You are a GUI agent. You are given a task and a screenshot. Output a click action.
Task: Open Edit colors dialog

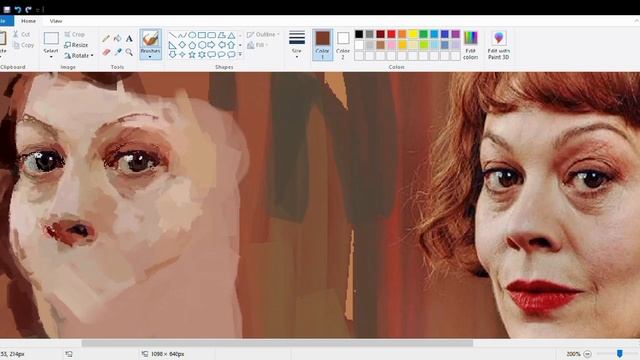point(470,45)
